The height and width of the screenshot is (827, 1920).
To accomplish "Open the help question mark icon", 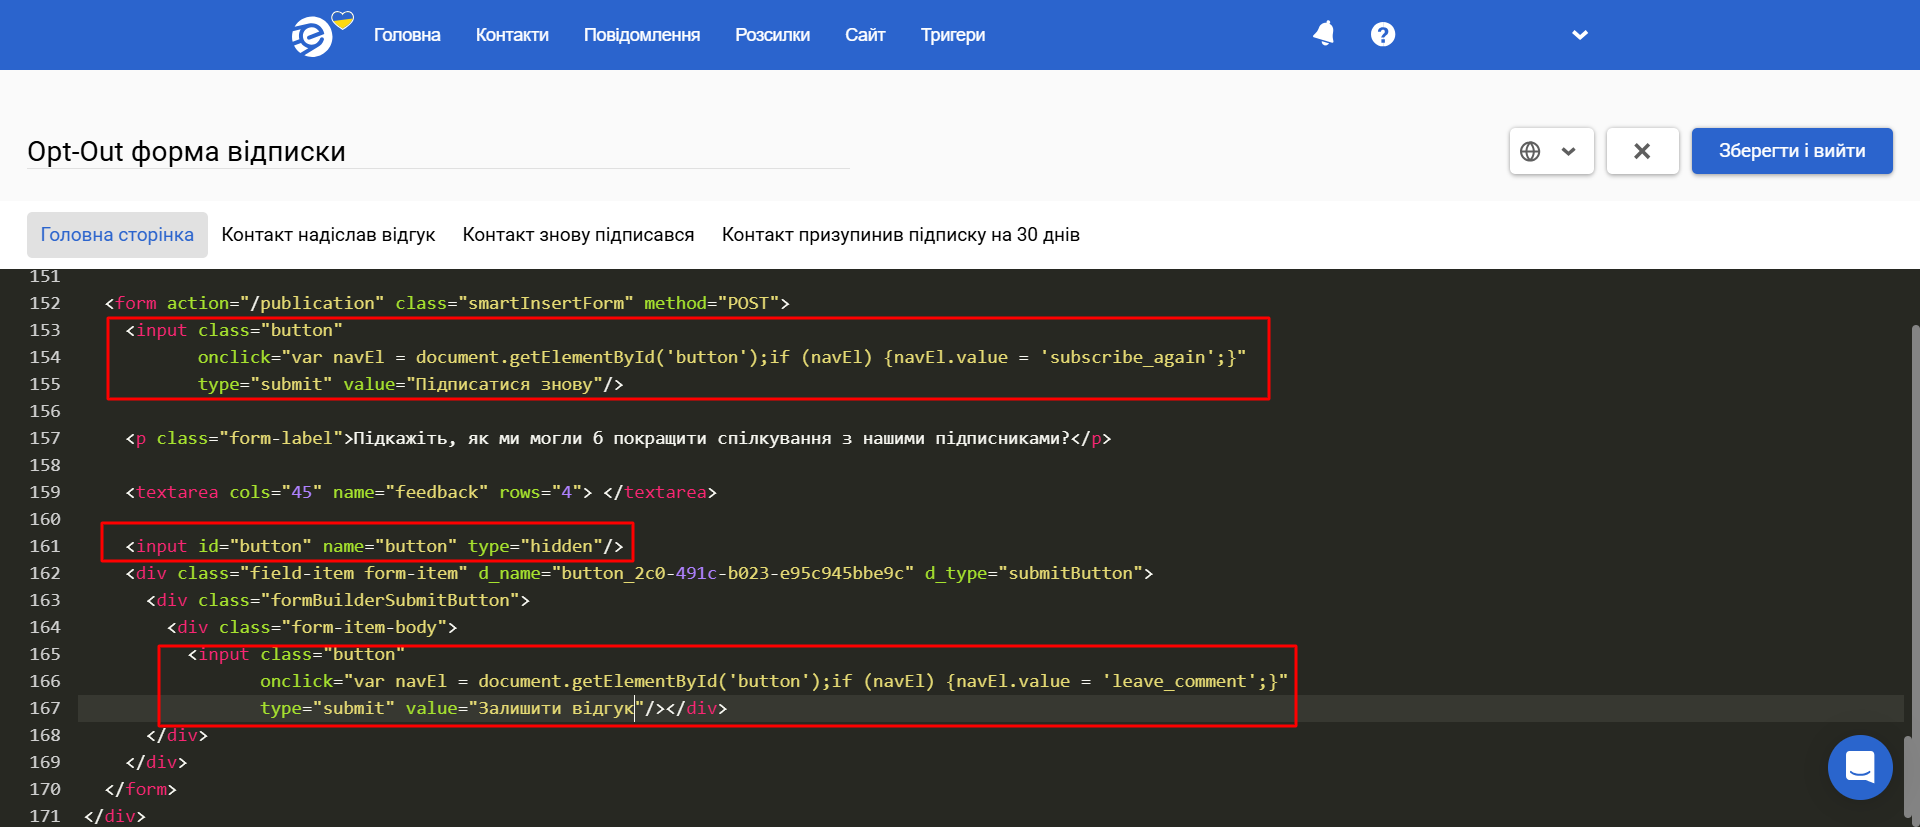I will (x=1383, y=34).
